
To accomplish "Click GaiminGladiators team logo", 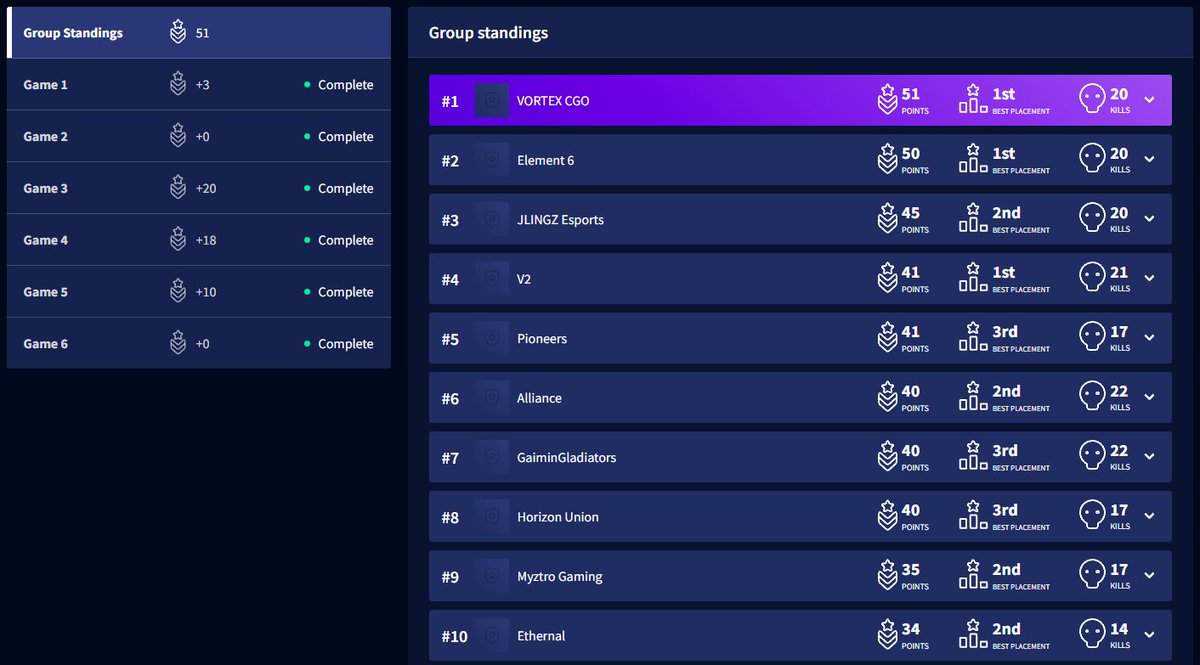I will (492, 458).
